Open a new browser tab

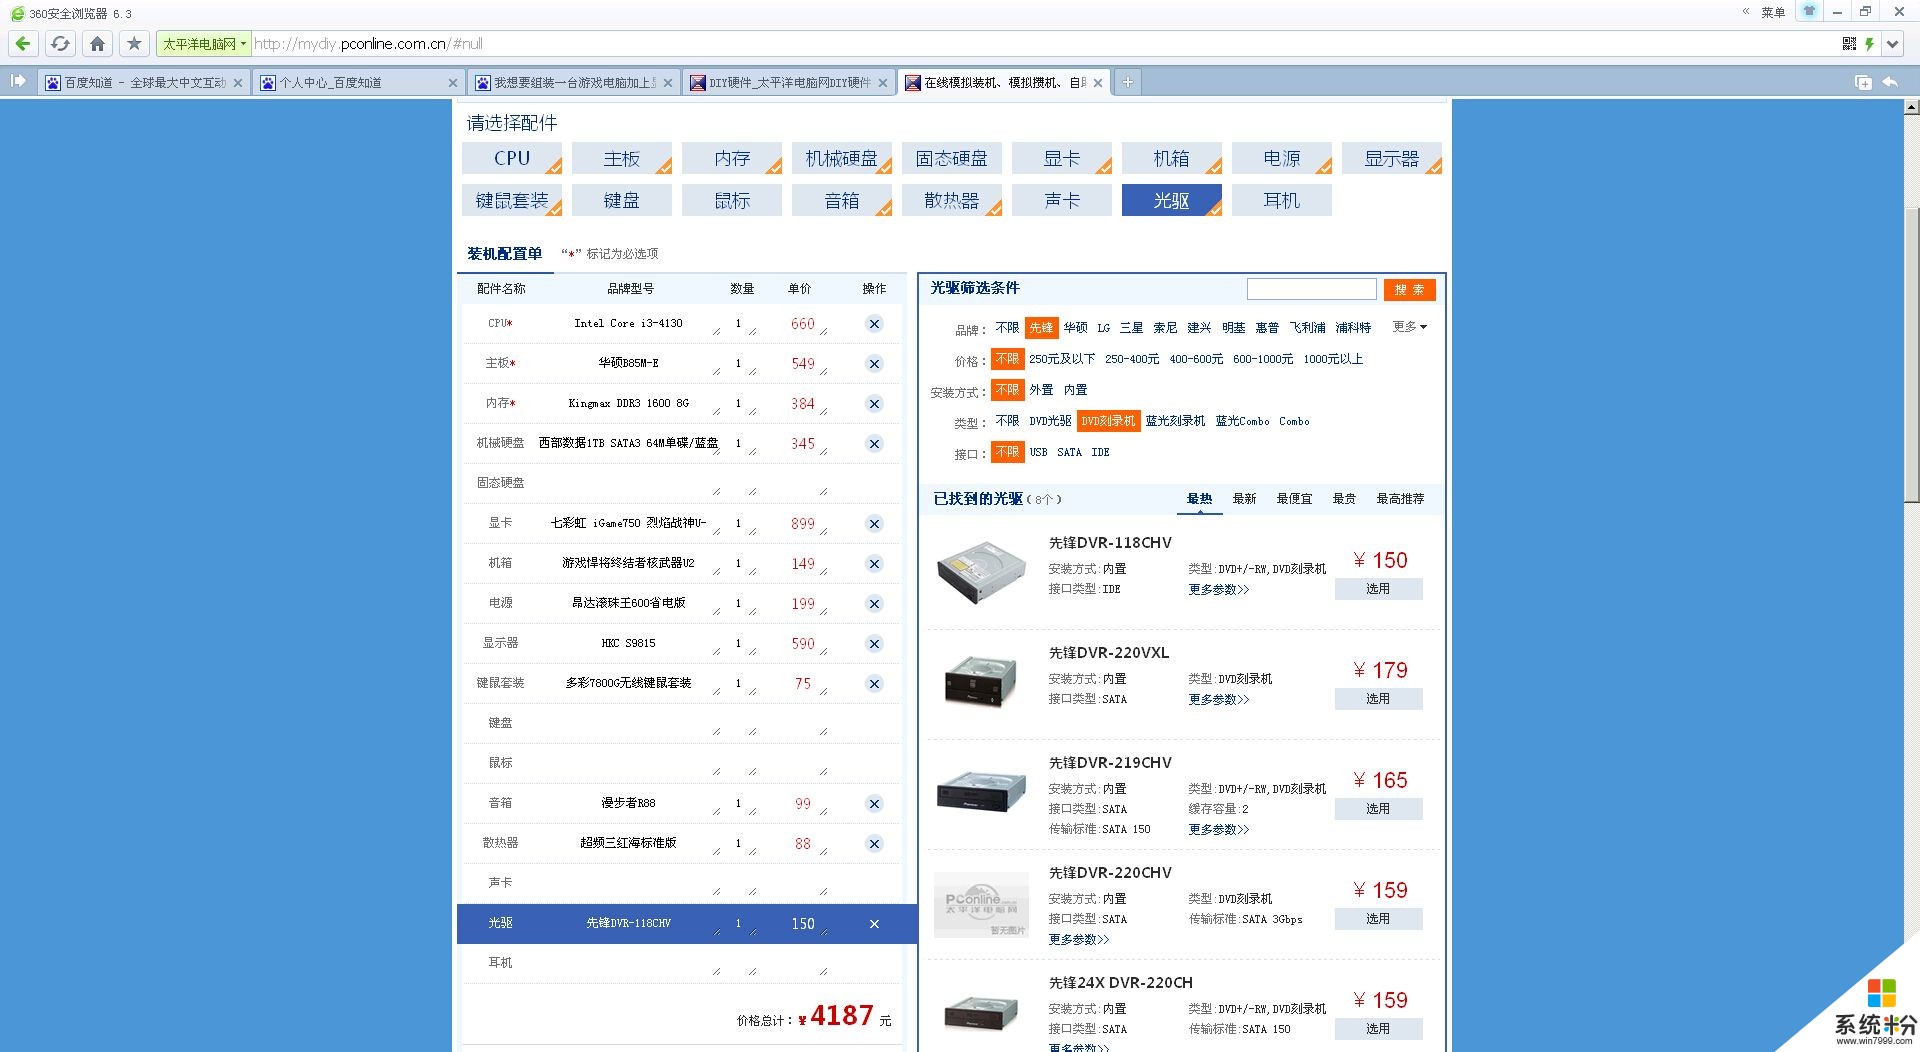(x=1127, y=82)
